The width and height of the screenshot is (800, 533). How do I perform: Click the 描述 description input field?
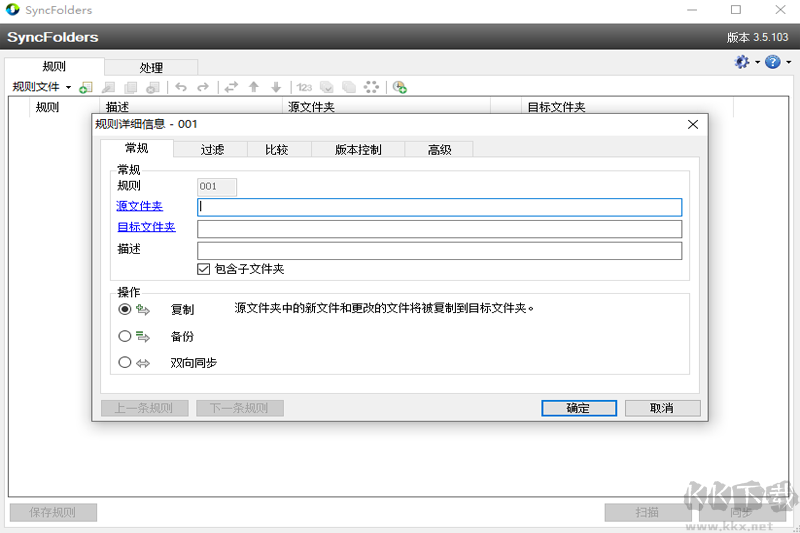439,250
